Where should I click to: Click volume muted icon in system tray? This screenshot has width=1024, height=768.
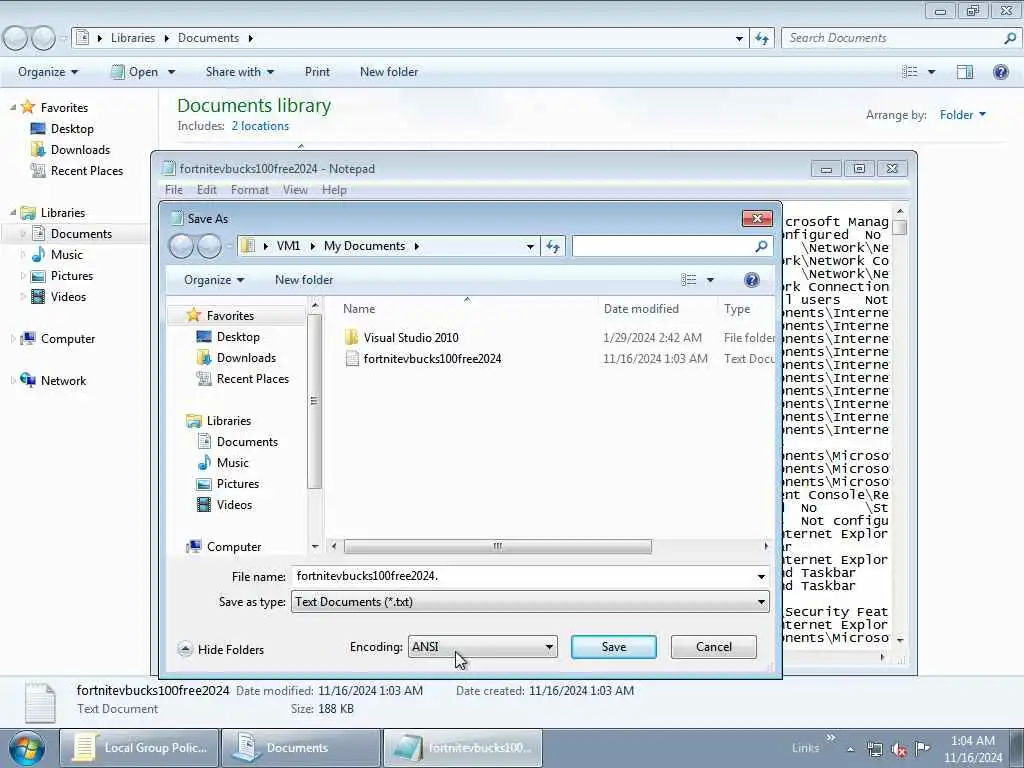(x=899, y=750)
